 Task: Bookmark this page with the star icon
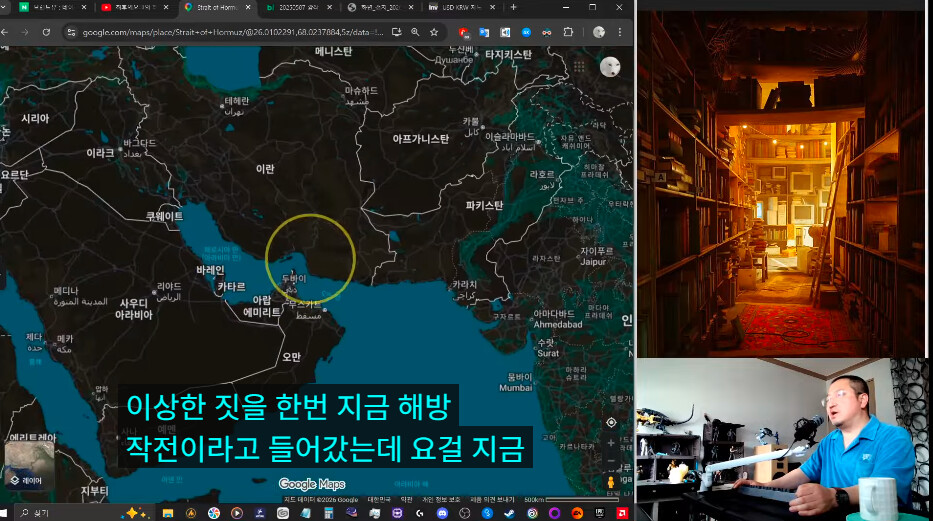434,32
